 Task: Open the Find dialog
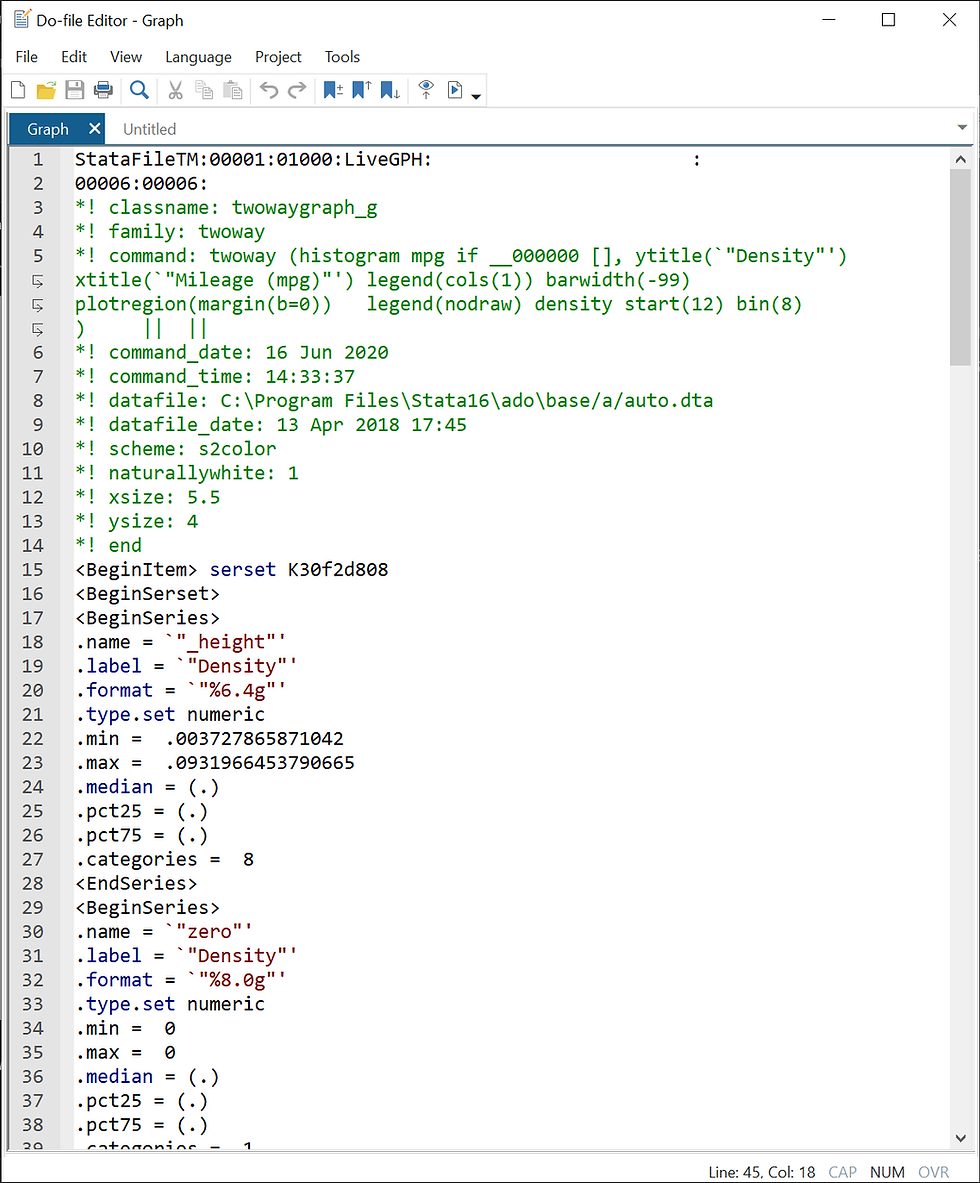click(x=139, y=90)
